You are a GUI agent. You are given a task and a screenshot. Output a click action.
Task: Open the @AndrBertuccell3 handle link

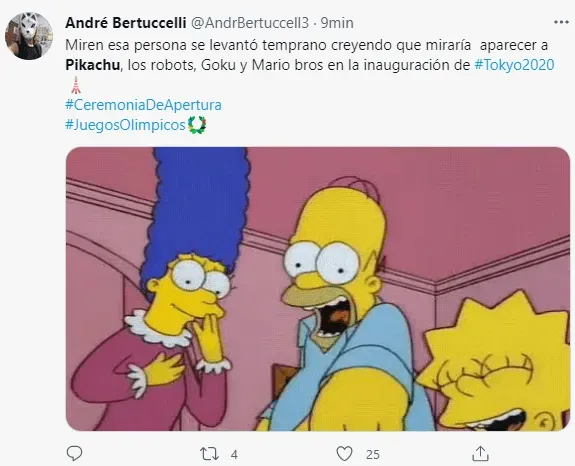click(x=250, y=23)
